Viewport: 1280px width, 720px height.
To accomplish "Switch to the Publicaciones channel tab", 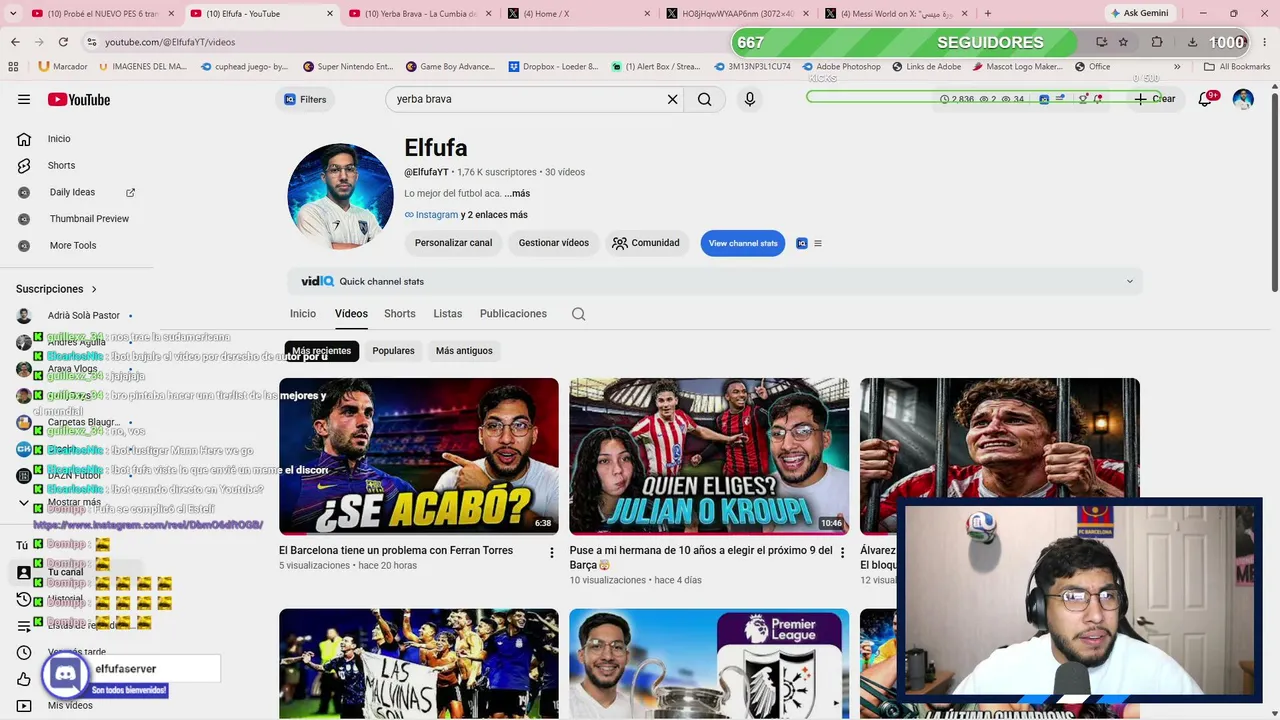I will 513,314.
